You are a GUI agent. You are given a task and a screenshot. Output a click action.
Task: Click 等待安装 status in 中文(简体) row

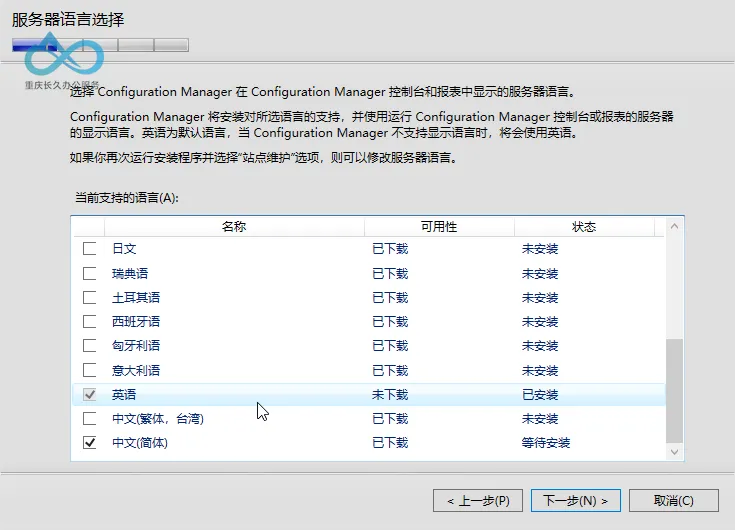coord(546,443)
